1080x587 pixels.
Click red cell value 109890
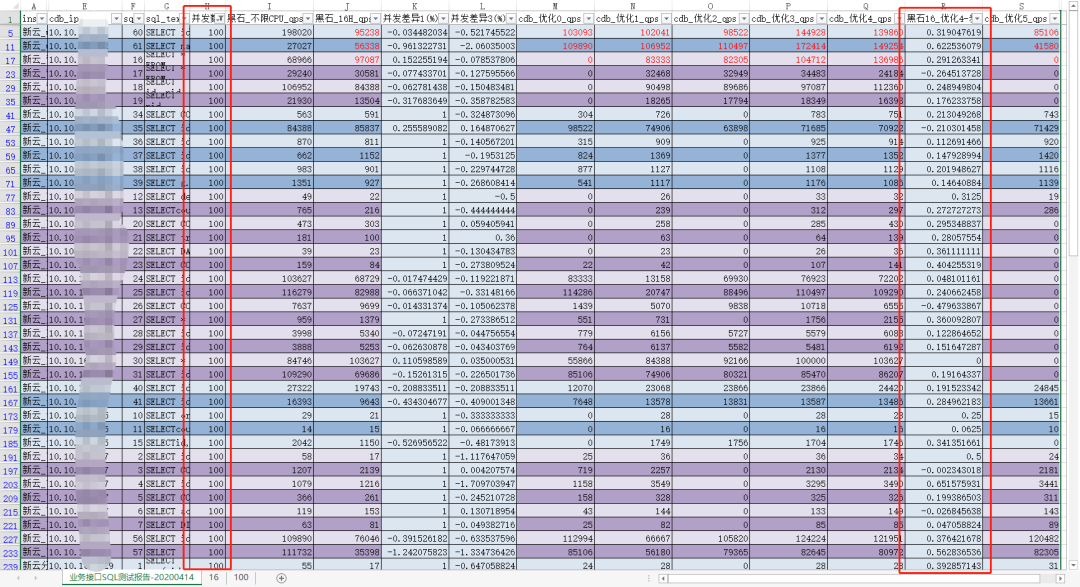point(555,46)
